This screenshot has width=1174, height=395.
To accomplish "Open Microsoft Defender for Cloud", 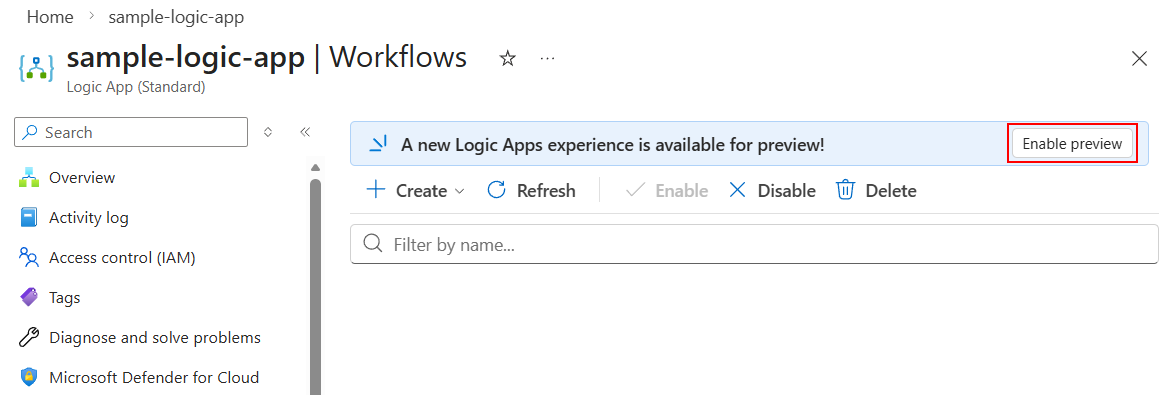I will 154,377.
